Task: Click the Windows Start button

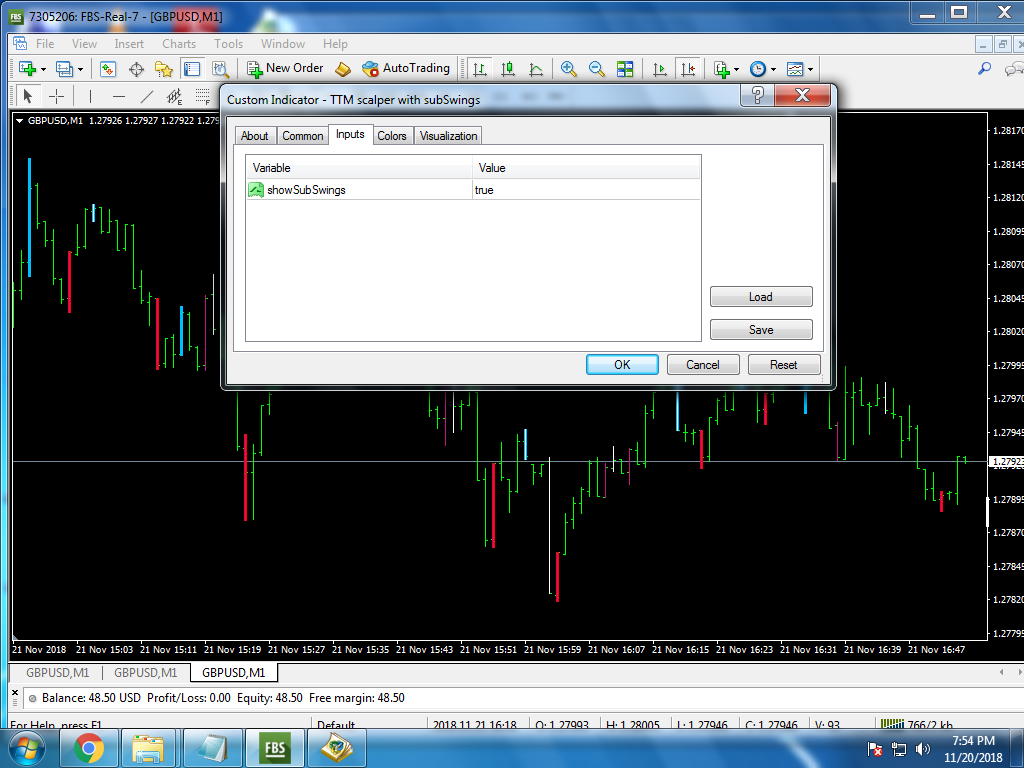Action: coord(26,748)
